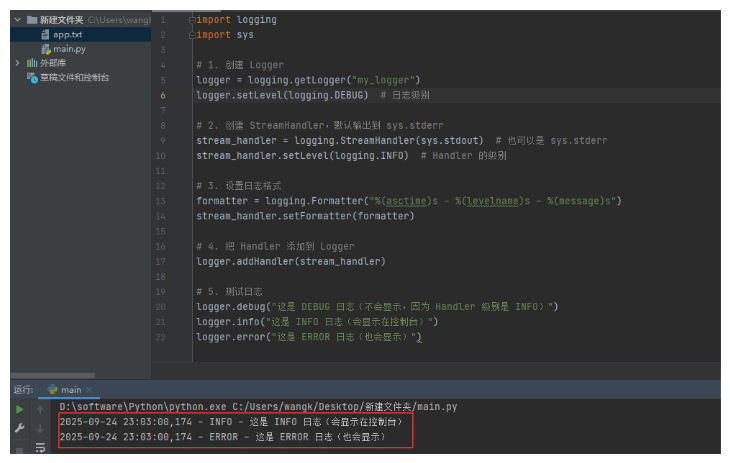
Task: Close the main run tab
Action: point(88,389)
